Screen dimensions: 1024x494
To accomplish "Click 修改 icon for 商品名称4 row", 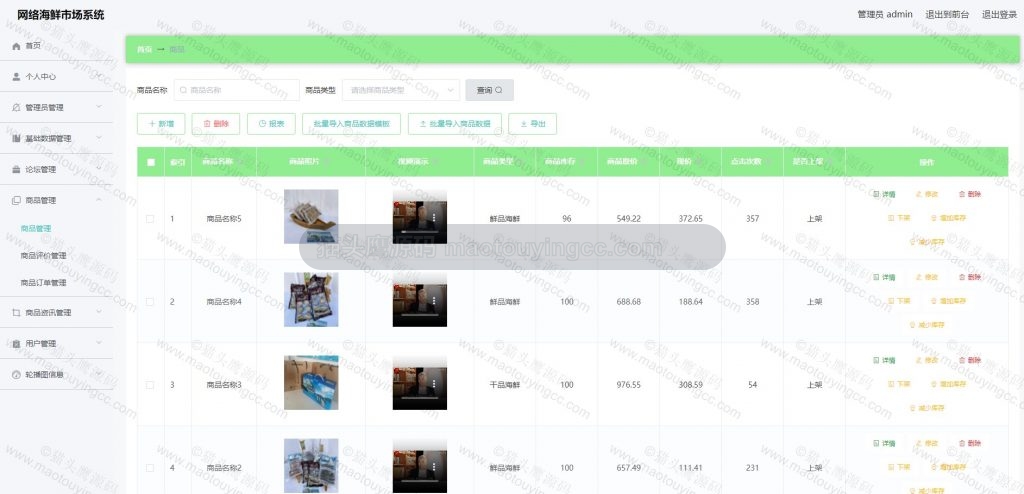I will [x=919, y=277].
